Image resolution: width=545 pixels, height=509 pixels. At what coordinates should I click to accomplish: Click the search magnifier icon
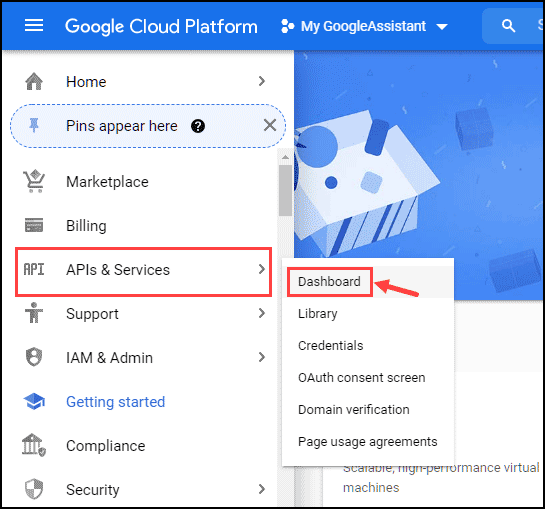tap(508, 26)
